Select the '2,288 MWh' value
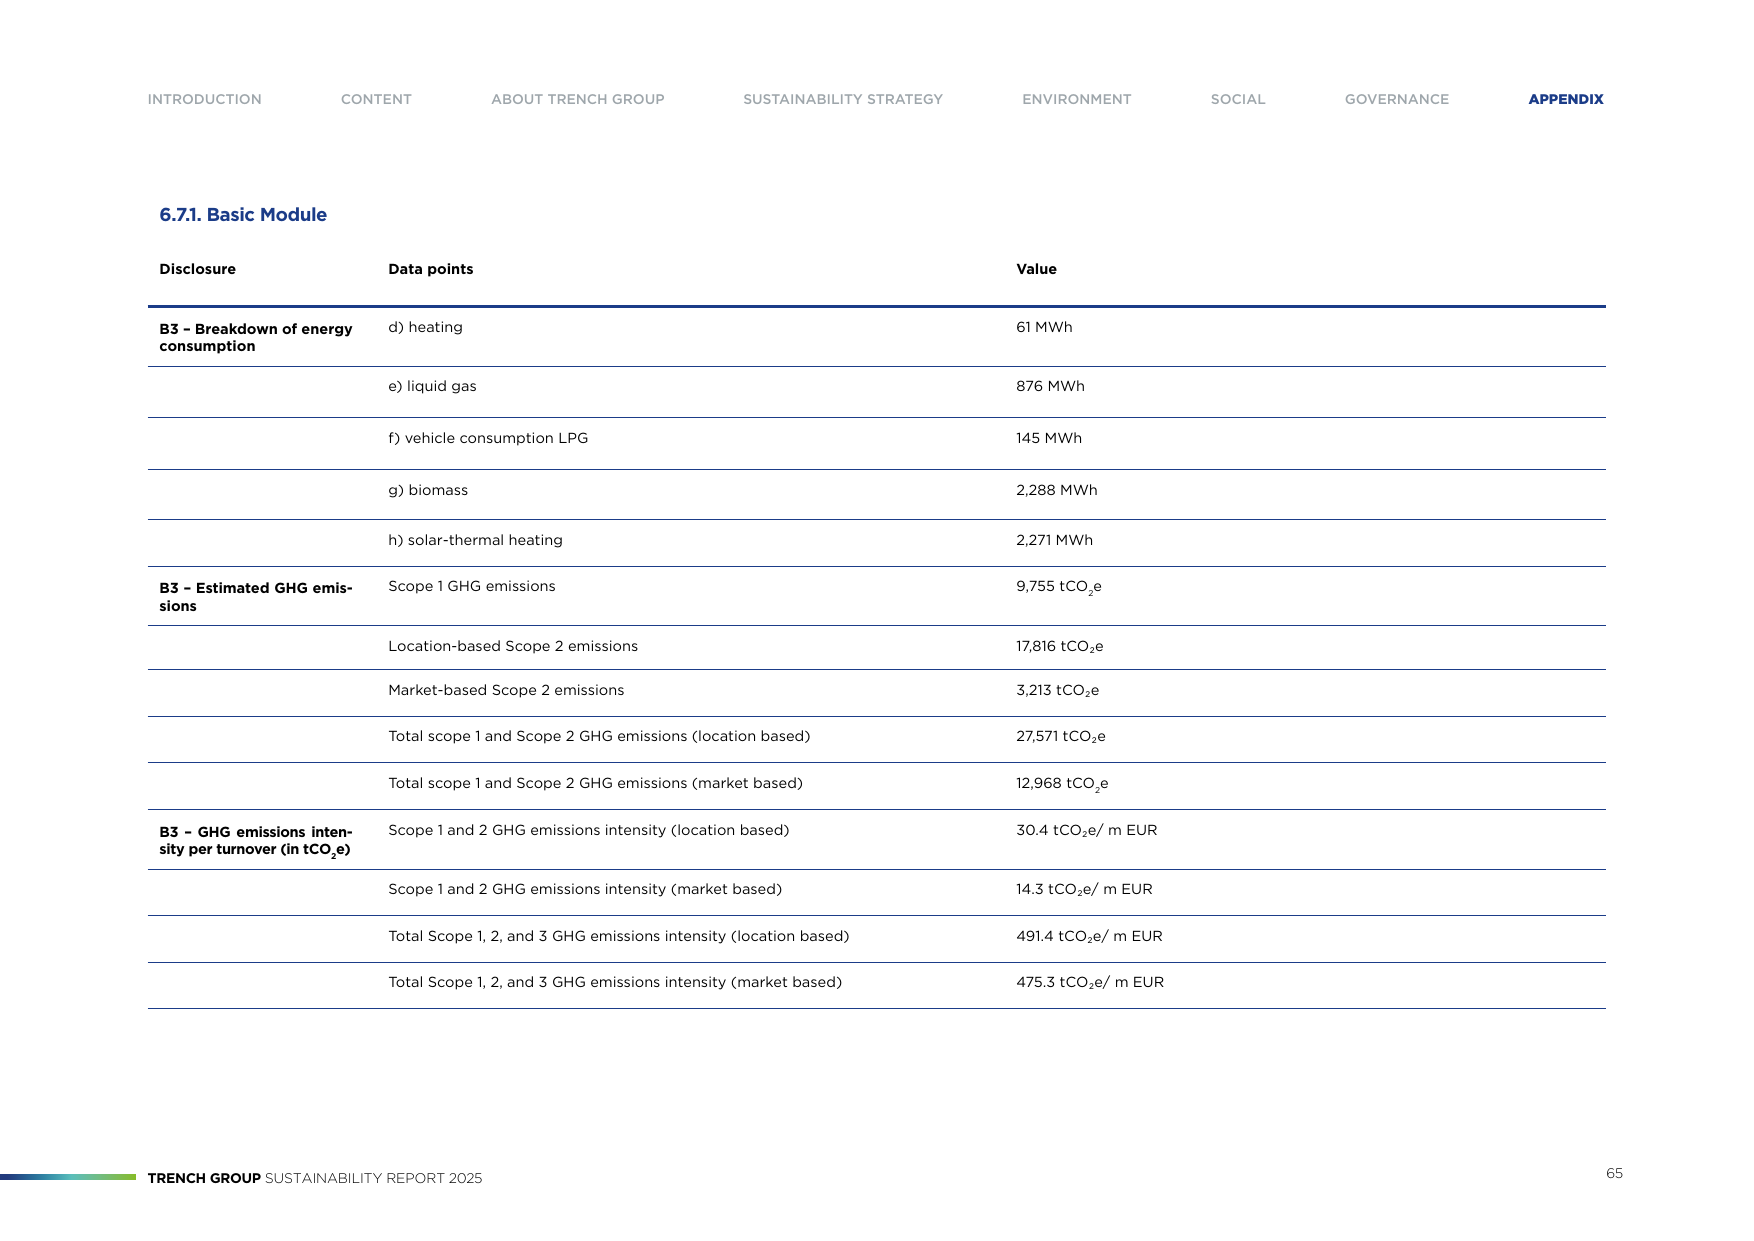The height and width of the screenshot is (1241, 1754). [x=1057, y=490]
